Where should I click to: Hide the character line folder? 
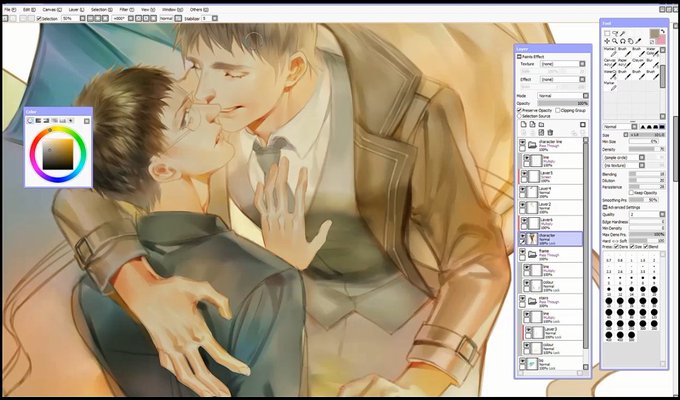coord(522,142)
